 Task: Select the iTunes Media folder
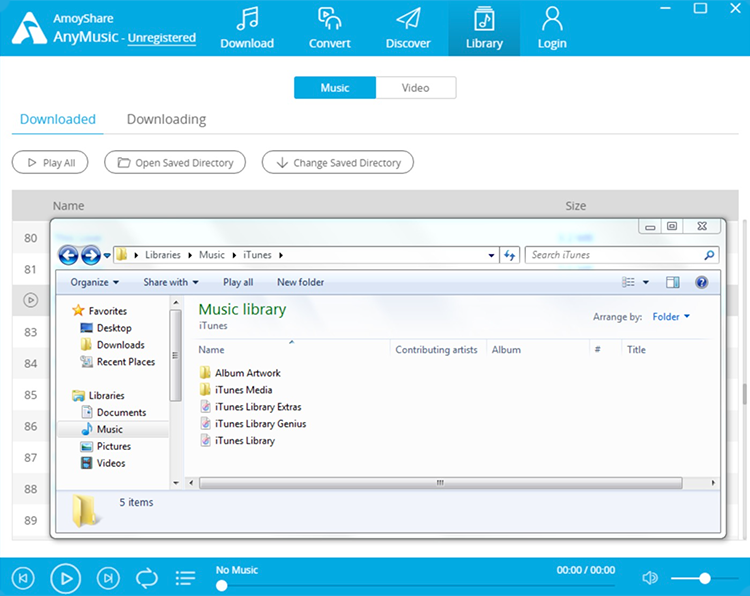[x=236, y=390]
